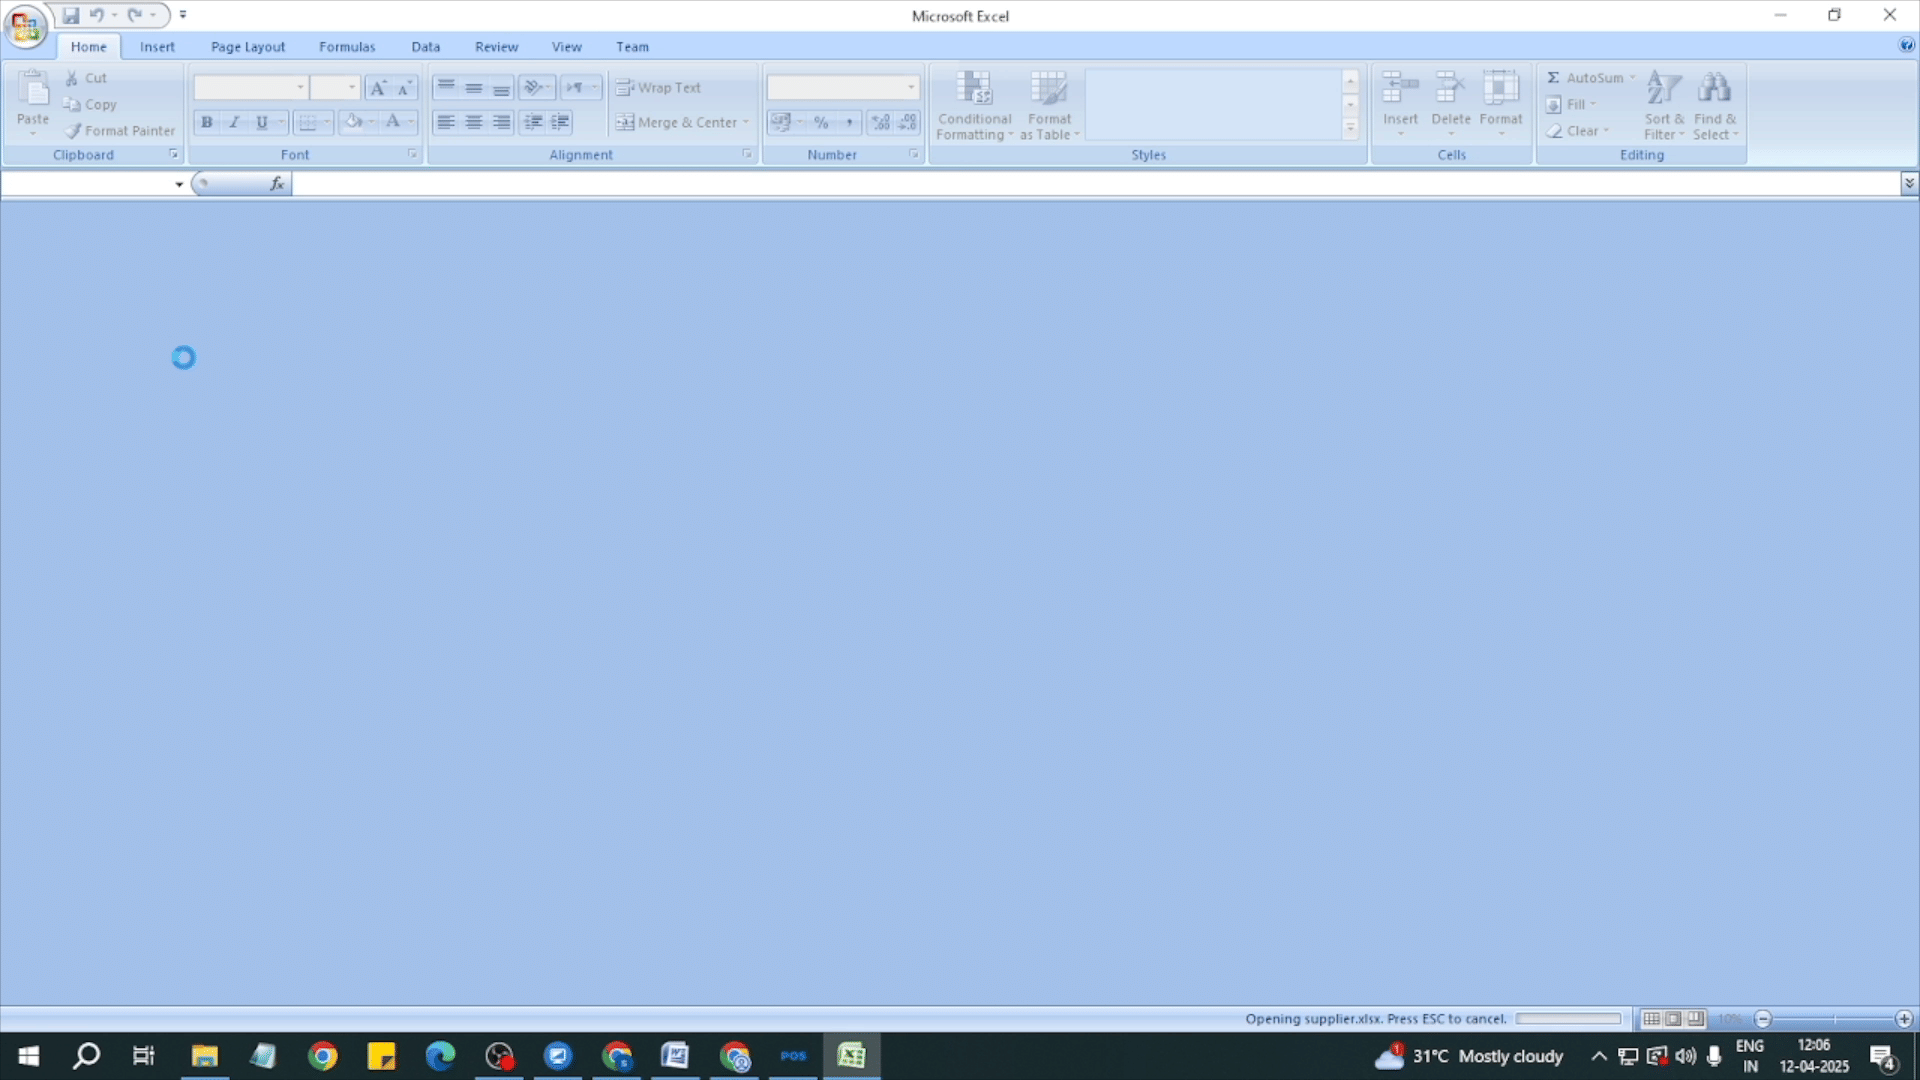The width and height of the screenshot is (1920, 1080).
Task: Switch to the Review tab
Action: click(496, 47)
